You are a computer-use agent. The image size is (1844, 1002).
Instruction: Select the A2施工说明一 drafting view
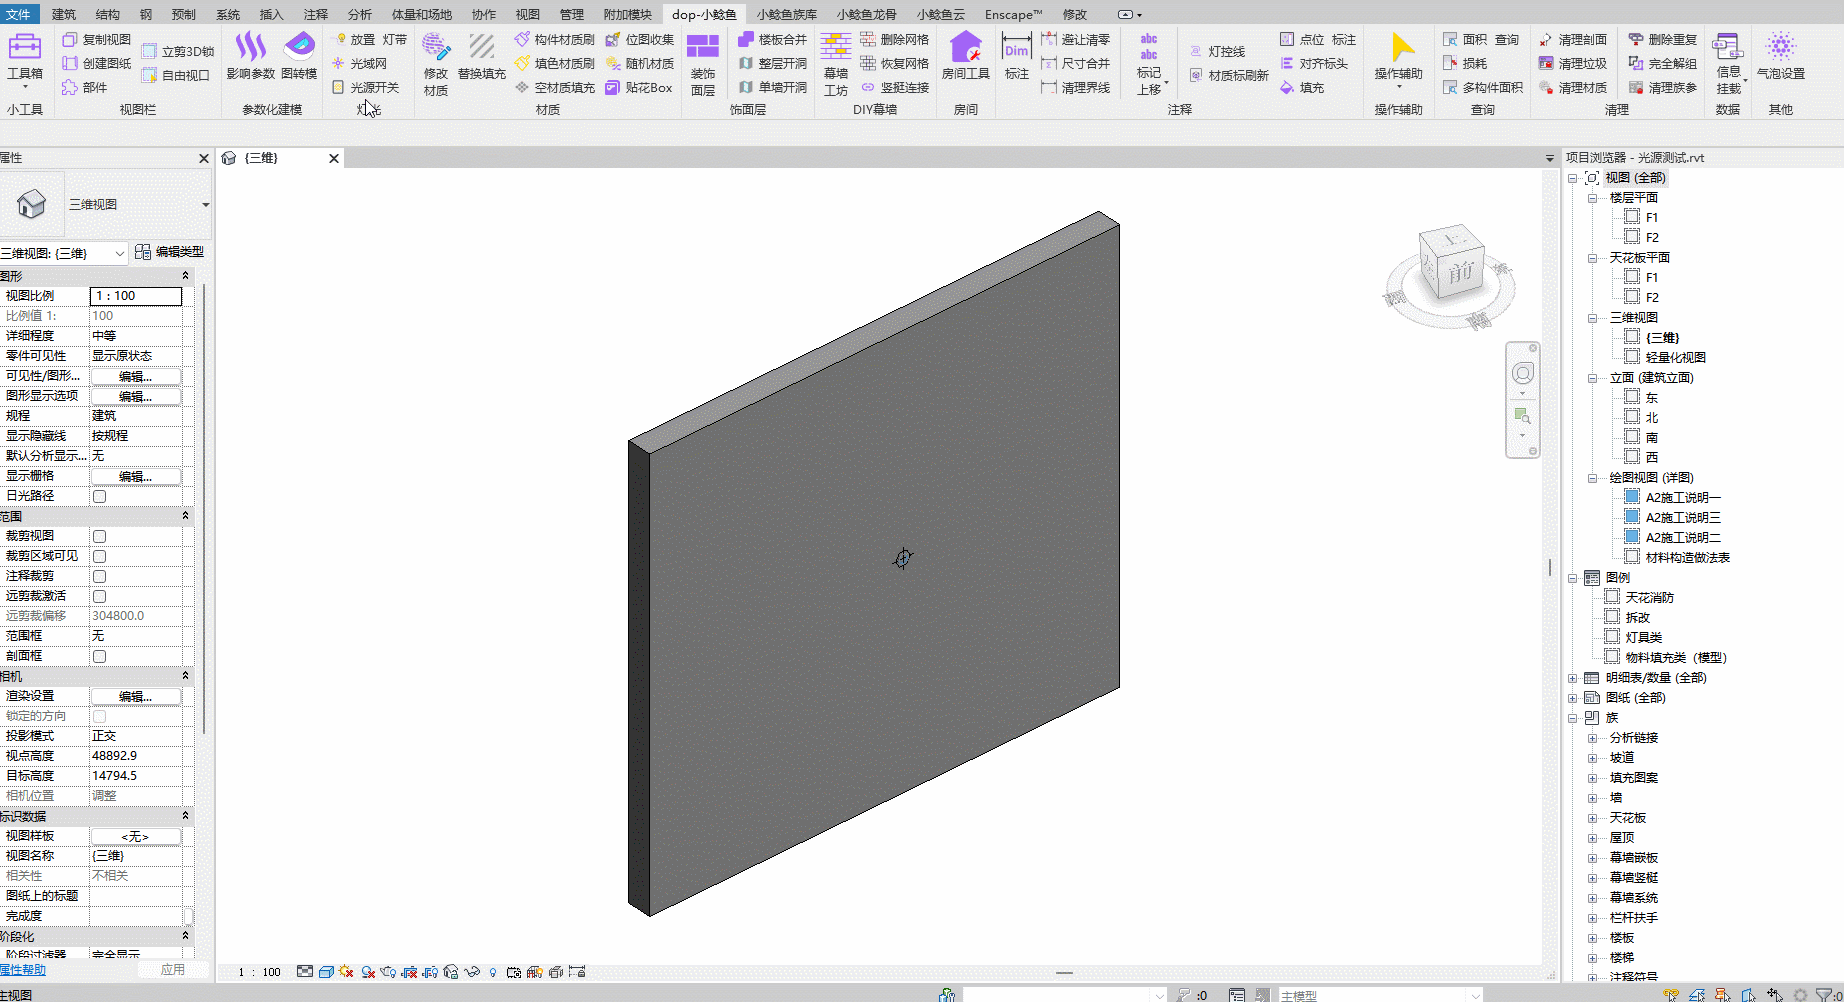pos(1683,498)
